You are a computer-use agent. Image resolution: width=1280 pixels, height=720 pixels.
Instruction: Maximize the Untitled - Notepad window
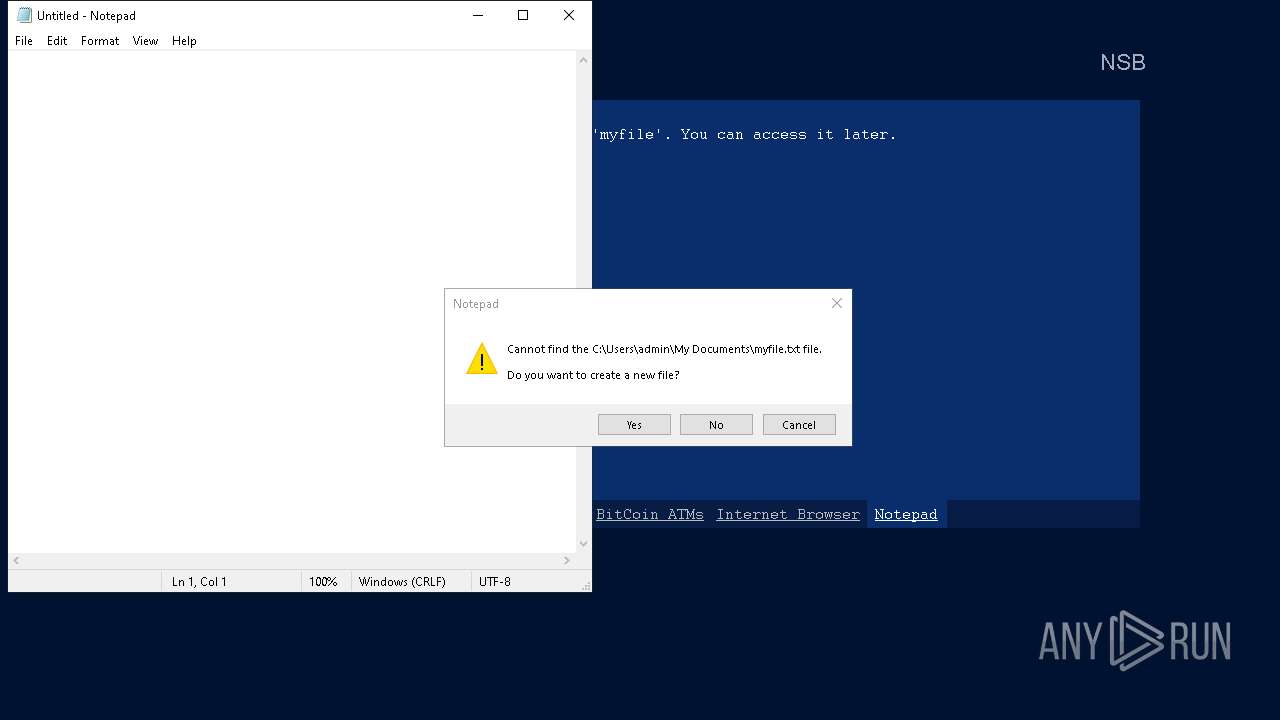tap(523, 15)
